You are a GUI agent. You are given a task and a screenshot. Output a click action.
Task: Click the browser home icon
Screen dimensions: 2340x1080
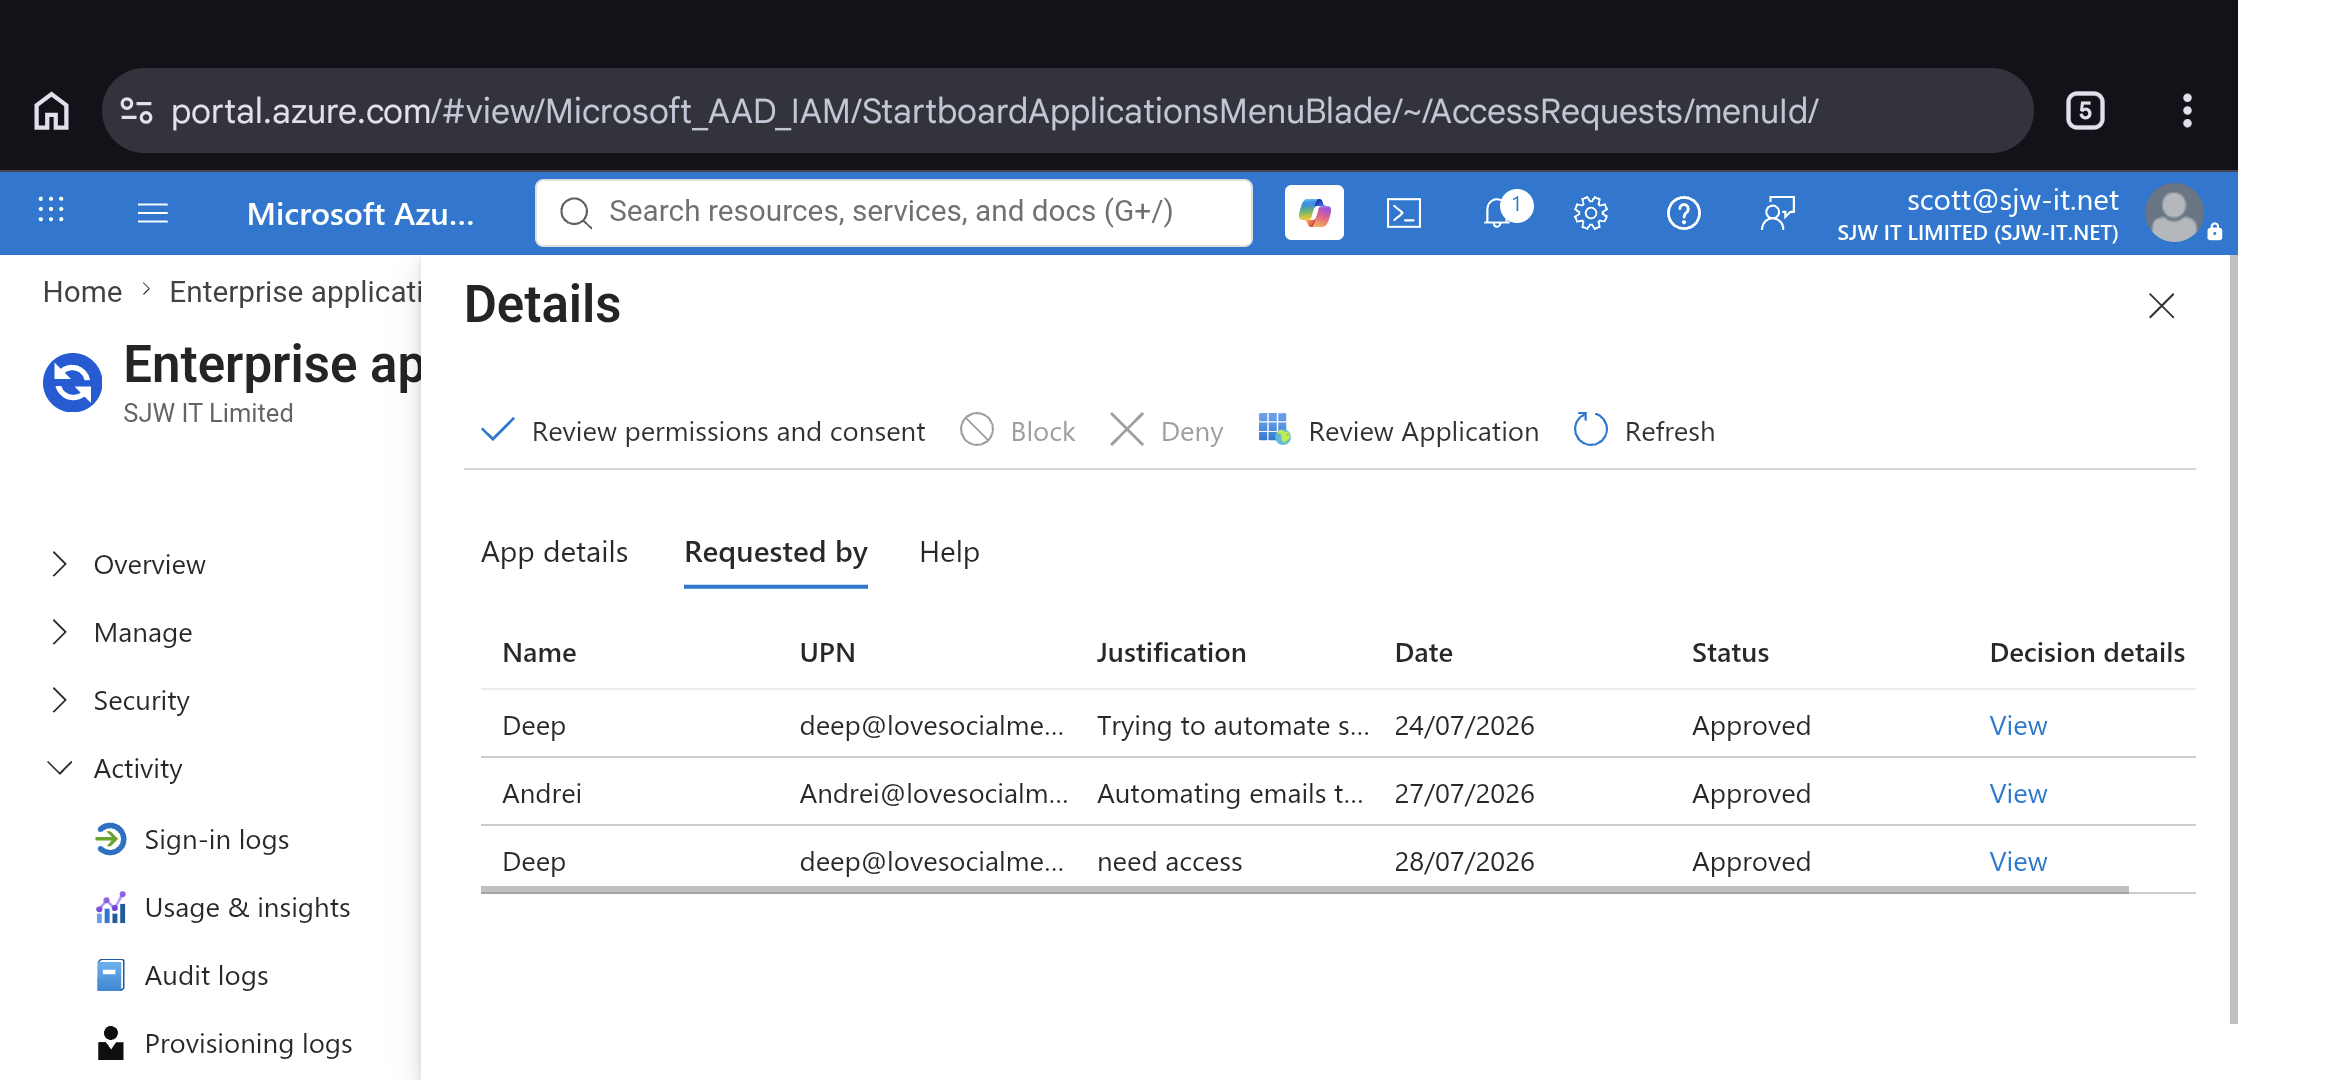(x=52, y=110)
